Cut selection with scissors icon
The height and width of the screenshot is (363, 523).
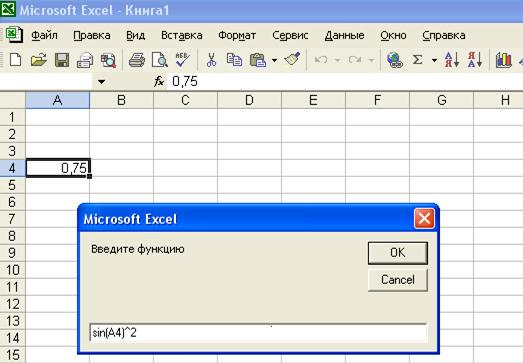pos(211,60)
